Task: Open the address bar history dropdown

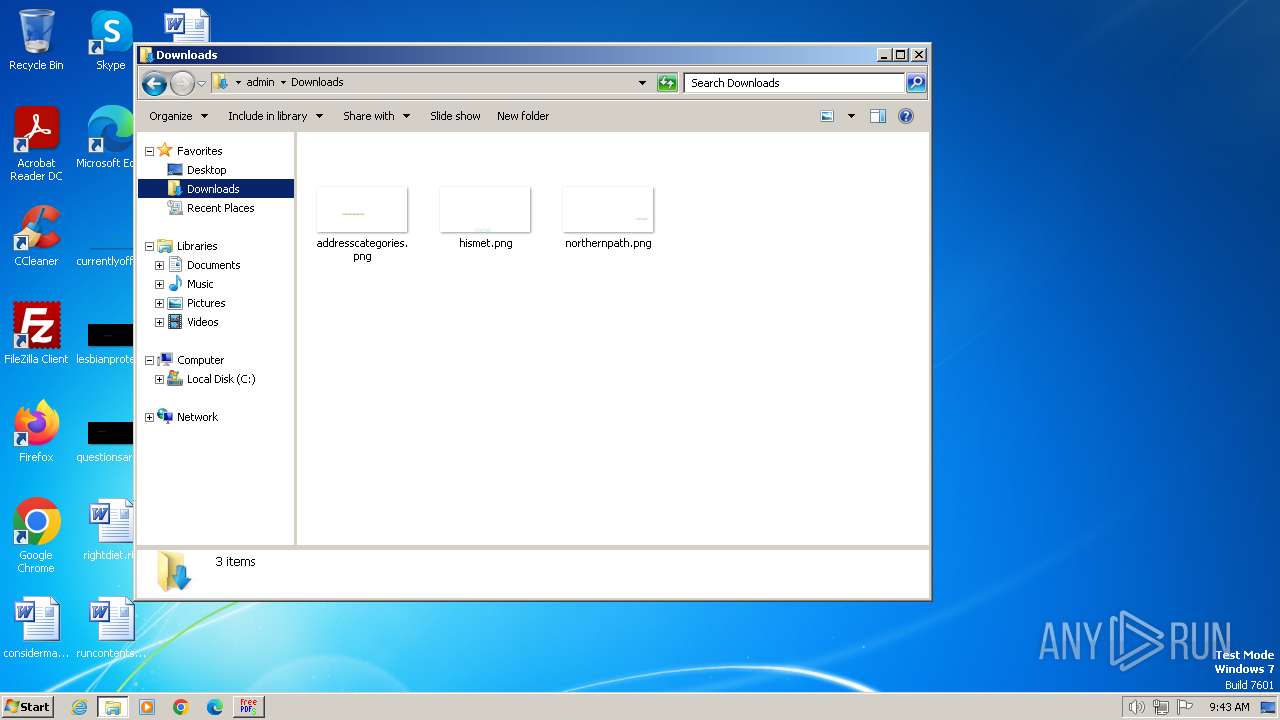Action: pyautogui.click(x=642, y=83)
